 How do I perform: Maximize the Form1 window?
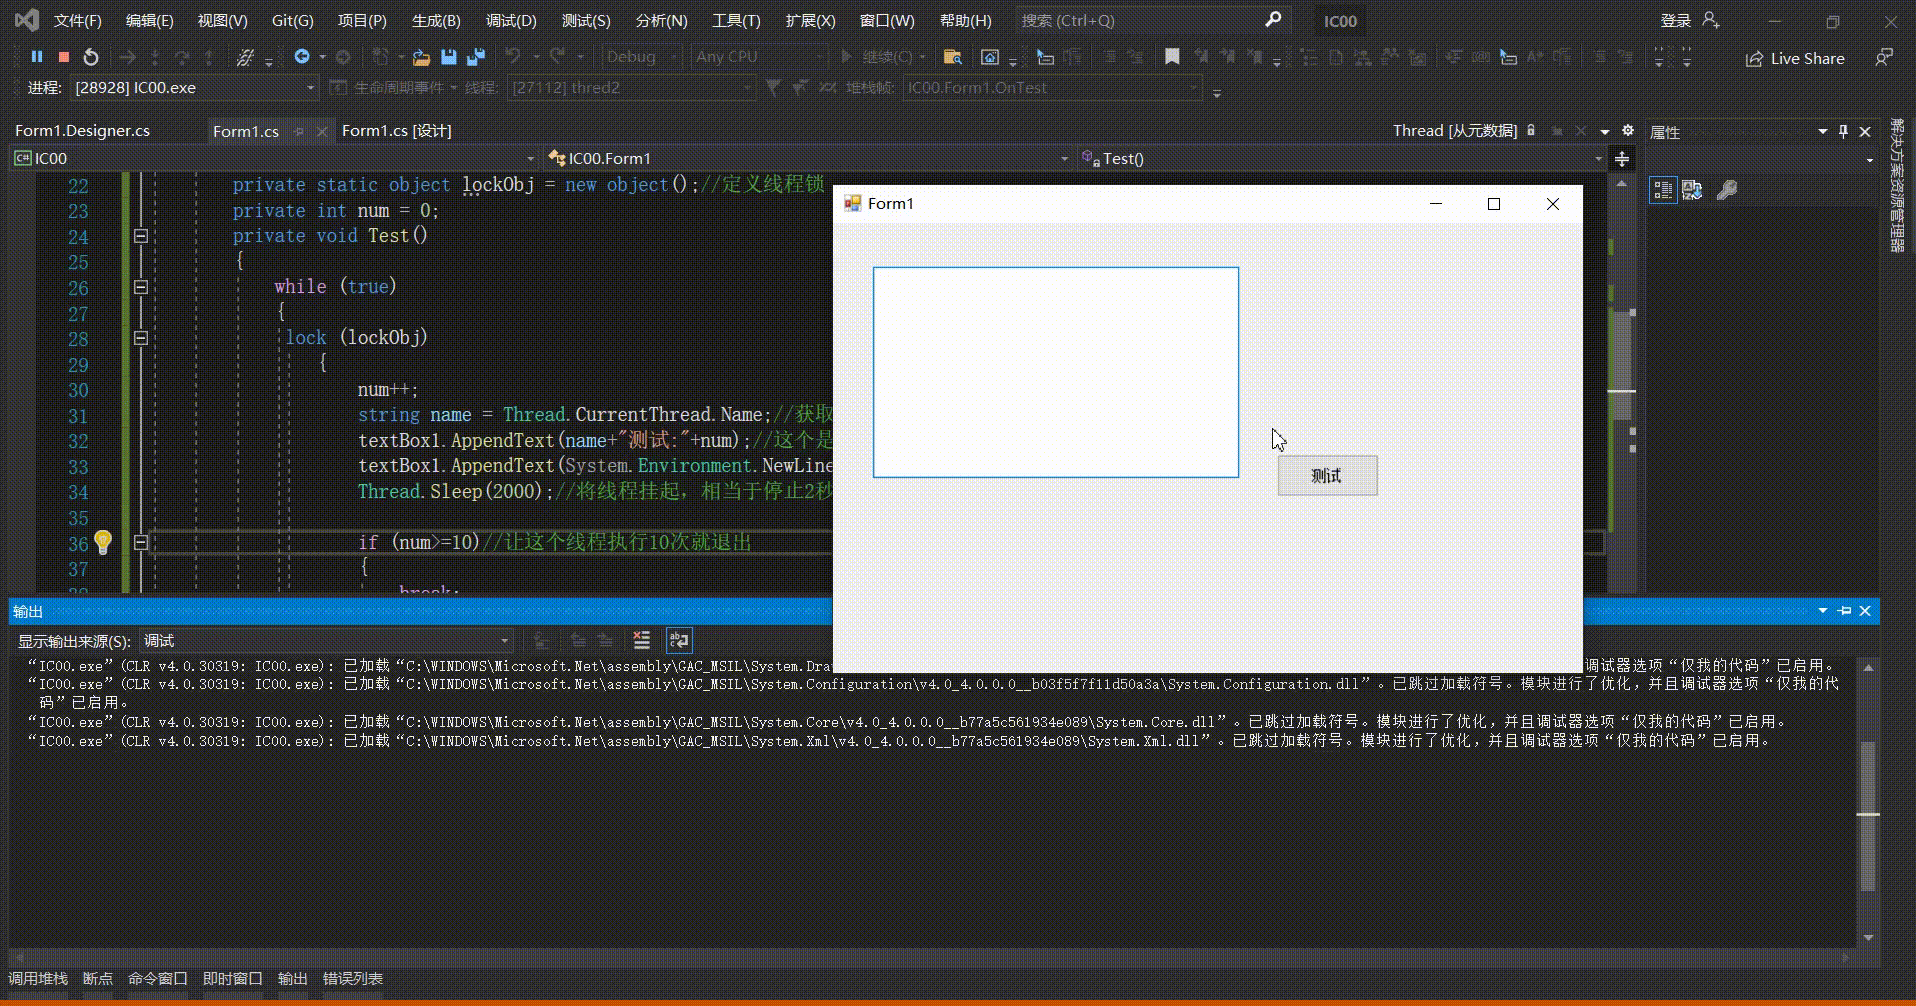coord(1494,204)
